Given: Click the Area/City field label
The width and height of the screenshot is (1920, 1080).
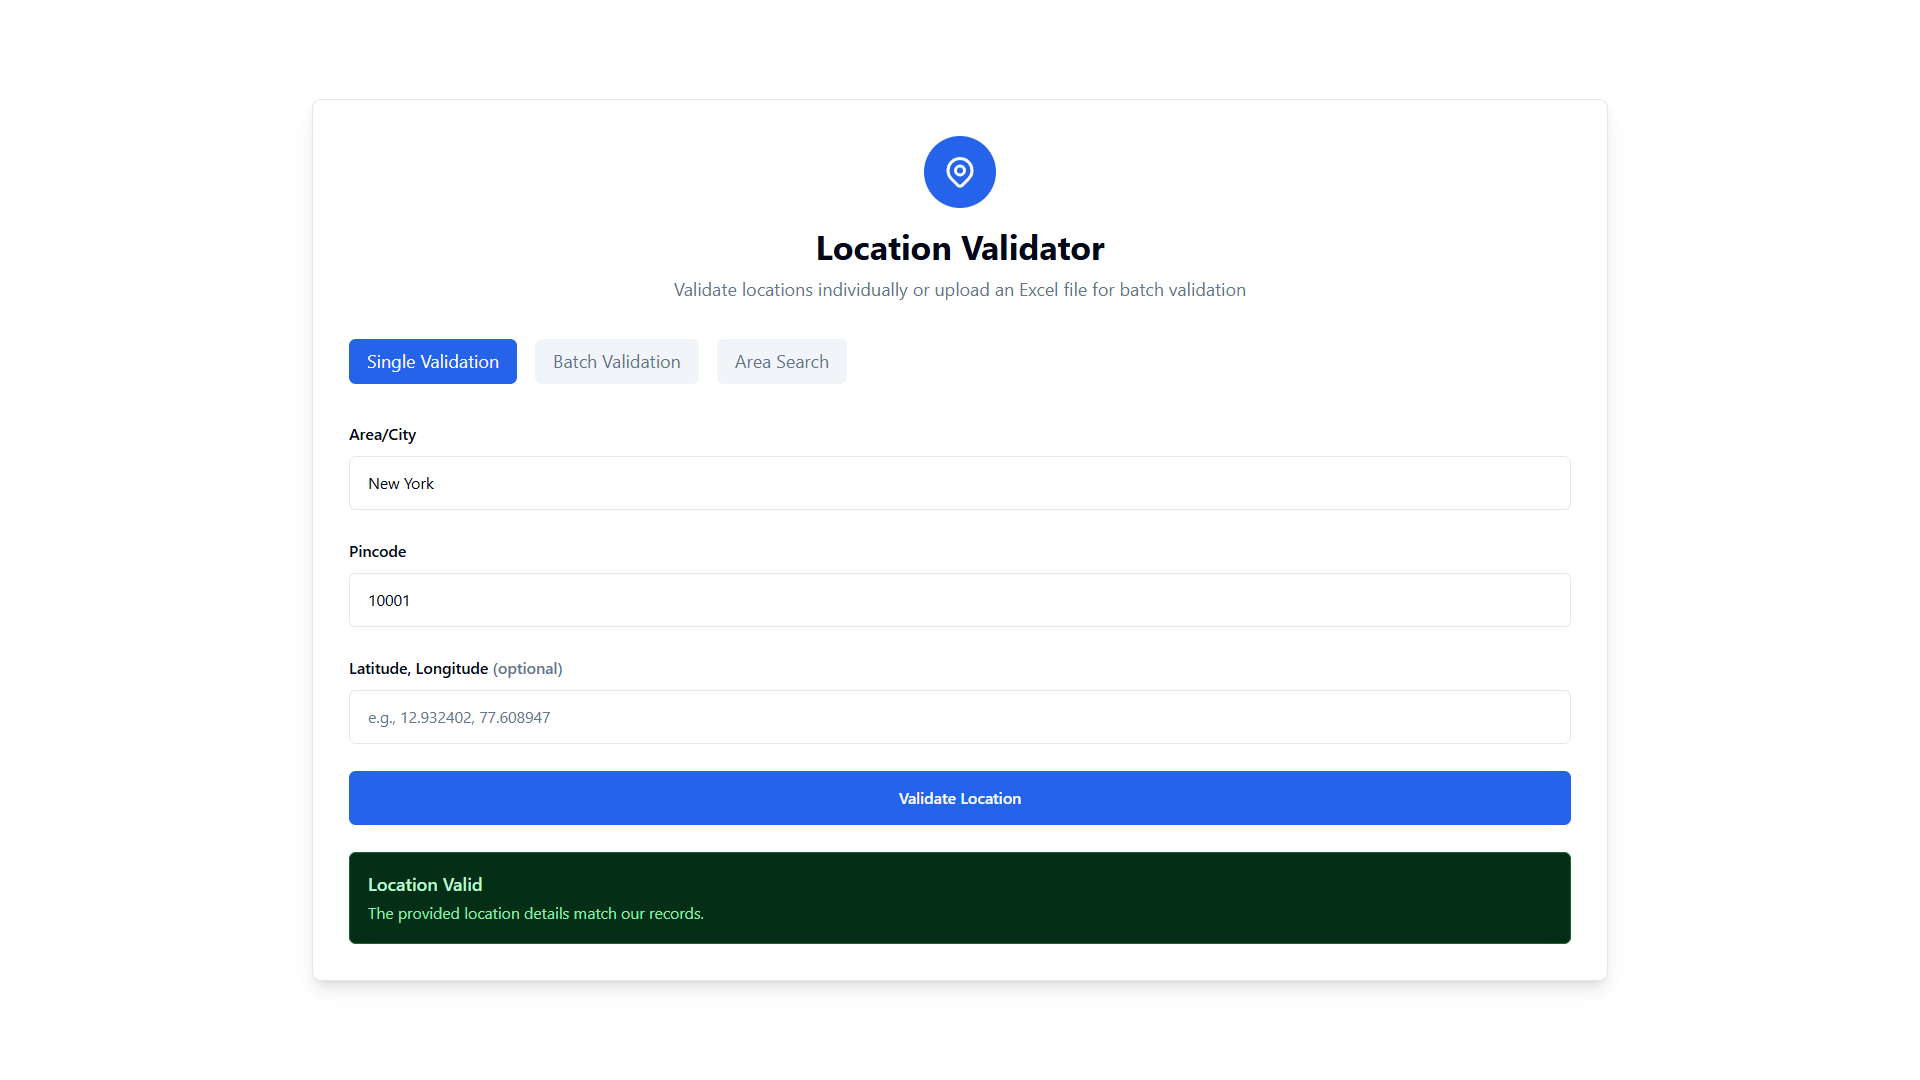Looking at the screenshot, I should [382, 434].
